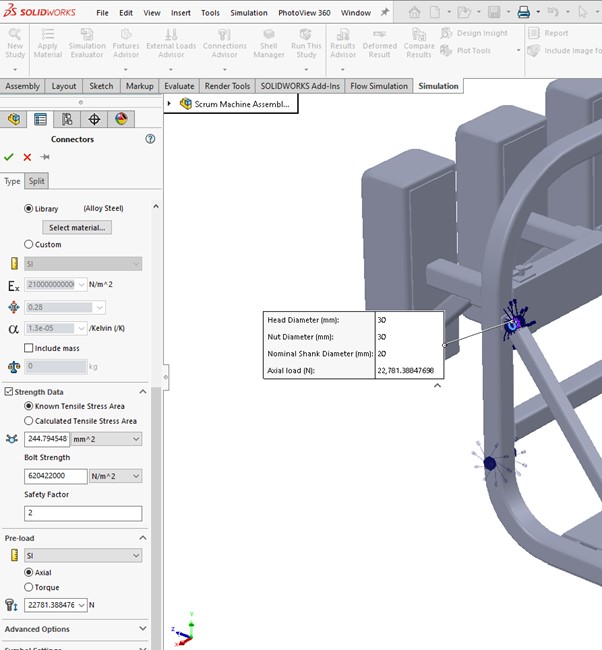Viewport: 602px width, 650px height.
Task: Open Bolt Strength unit N/m^2 dropdown
Action: coord(115,476)
